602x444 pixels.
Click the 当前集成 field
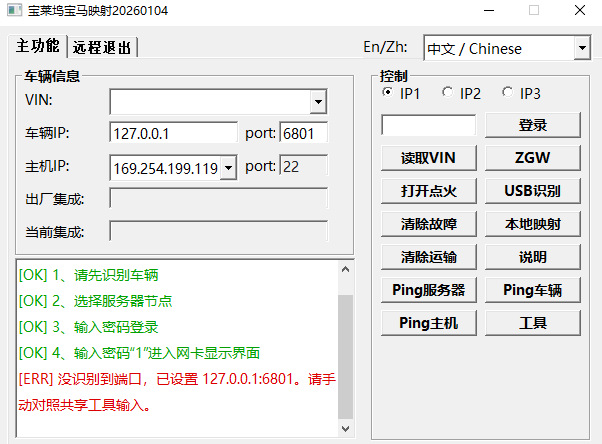(x=219, y=231)
